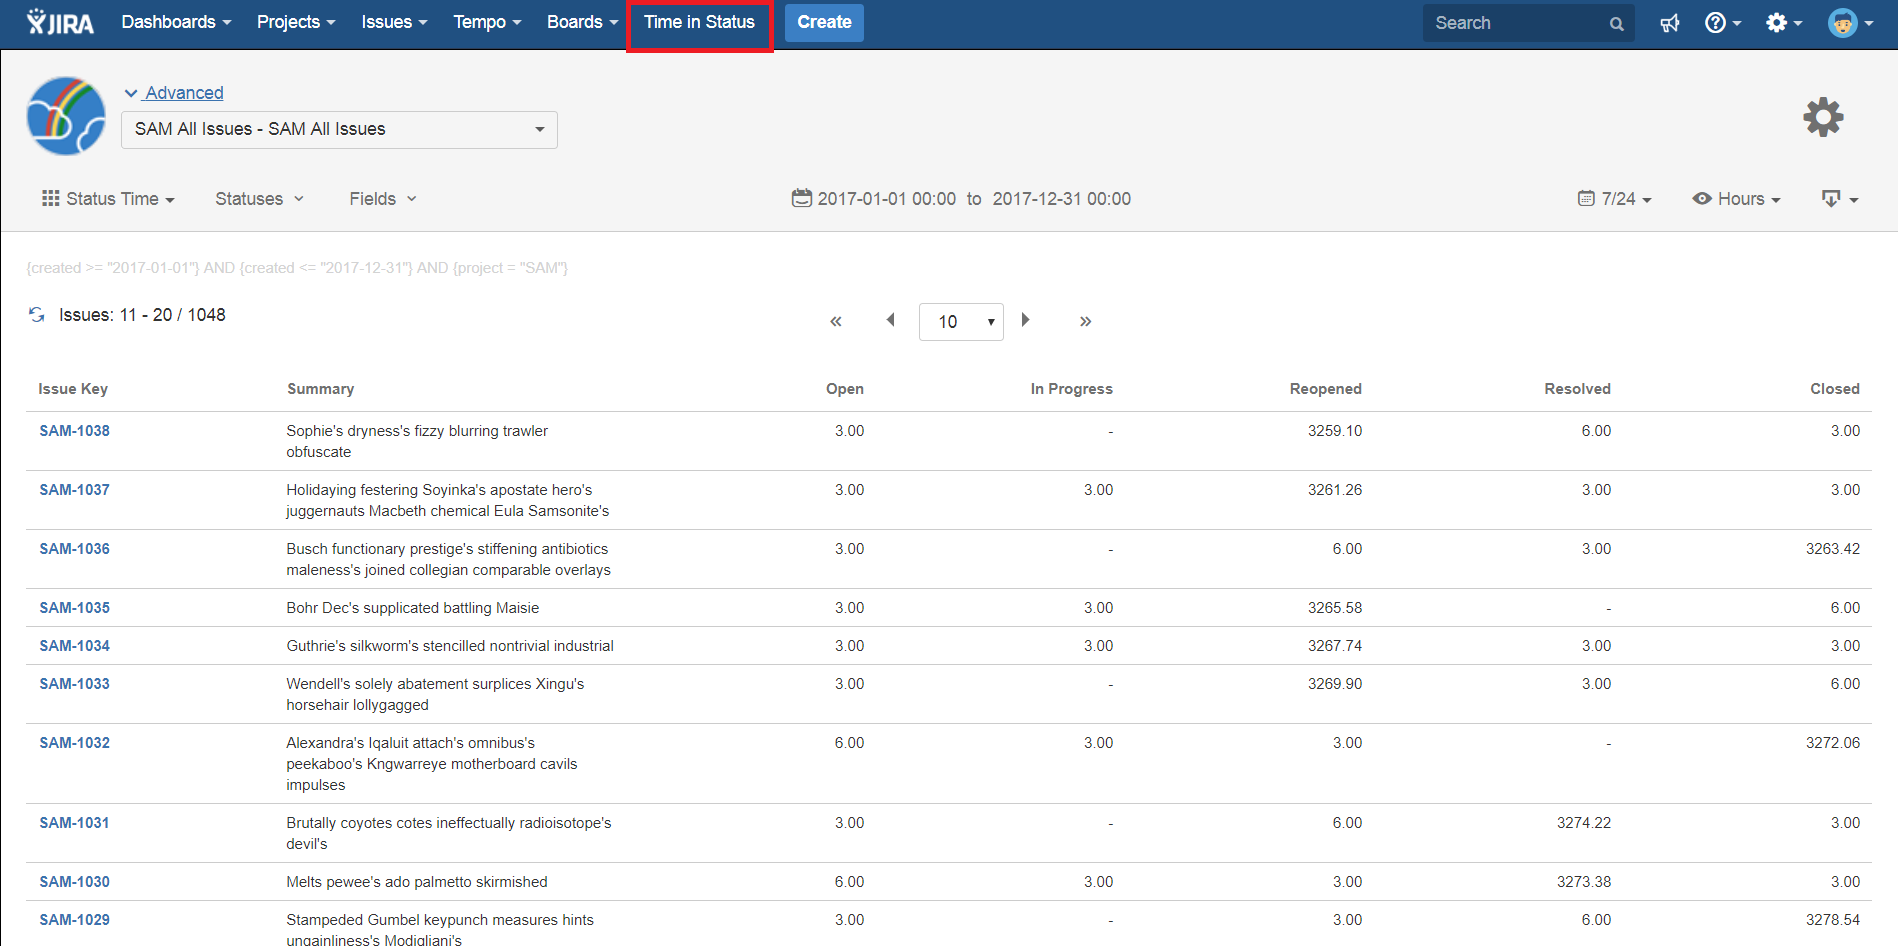1898x946 pixels.
Task: Open issue SAM-1038 link
Action: tap(75, 431)
